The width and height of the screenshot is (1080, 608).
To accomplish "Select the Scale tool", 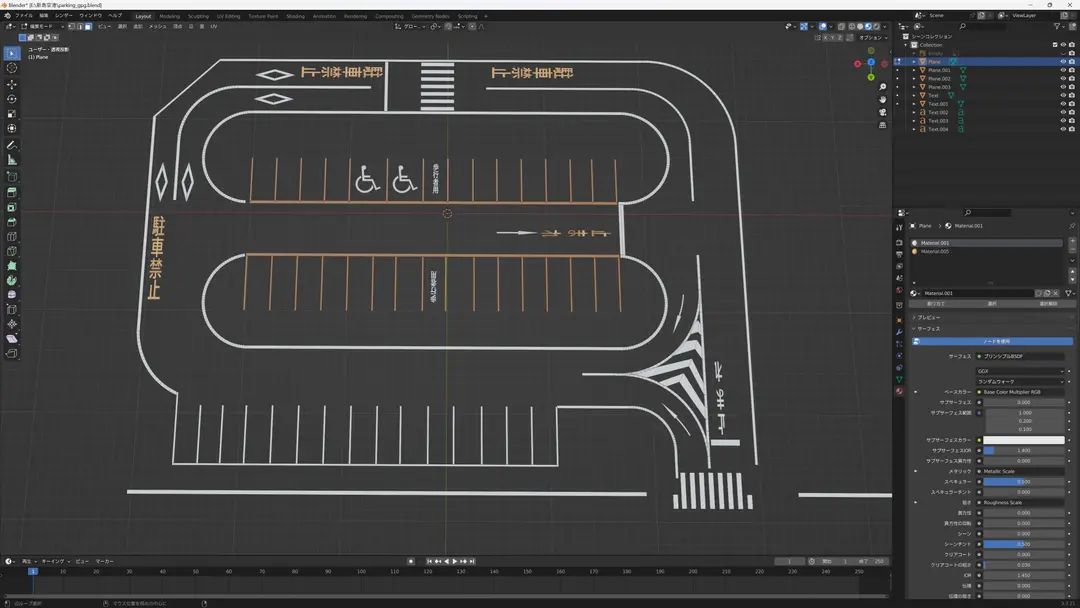I will click(12, 114).
